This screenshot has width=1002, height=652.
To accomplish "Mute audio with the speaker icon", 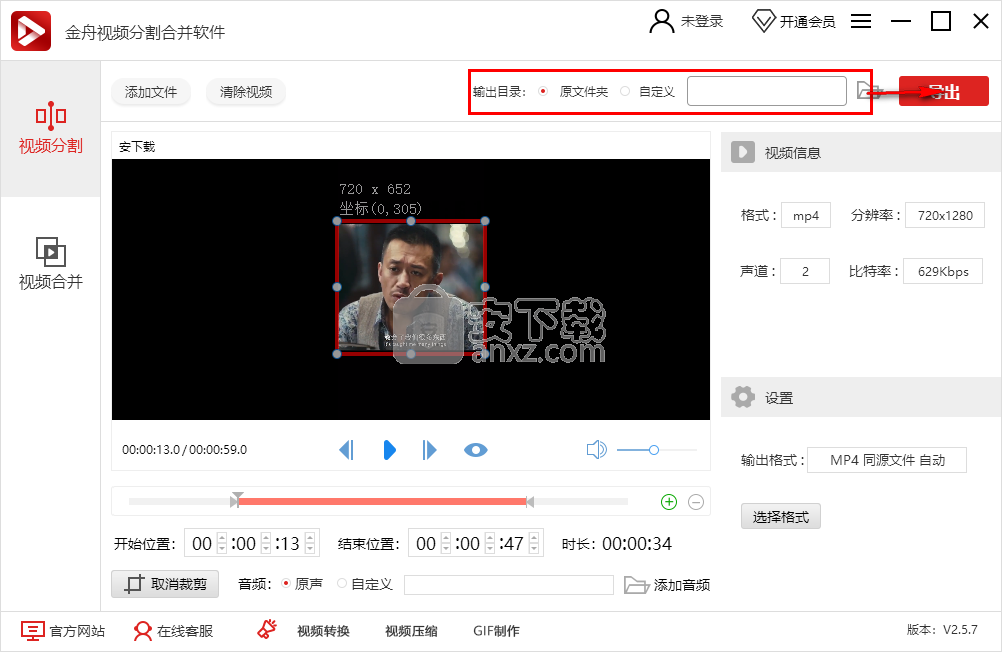I will (596, 449).
